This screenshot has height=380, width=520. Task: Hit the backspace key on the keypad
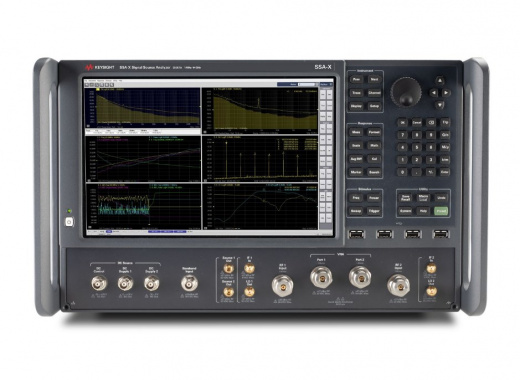[x=431, y=122]
